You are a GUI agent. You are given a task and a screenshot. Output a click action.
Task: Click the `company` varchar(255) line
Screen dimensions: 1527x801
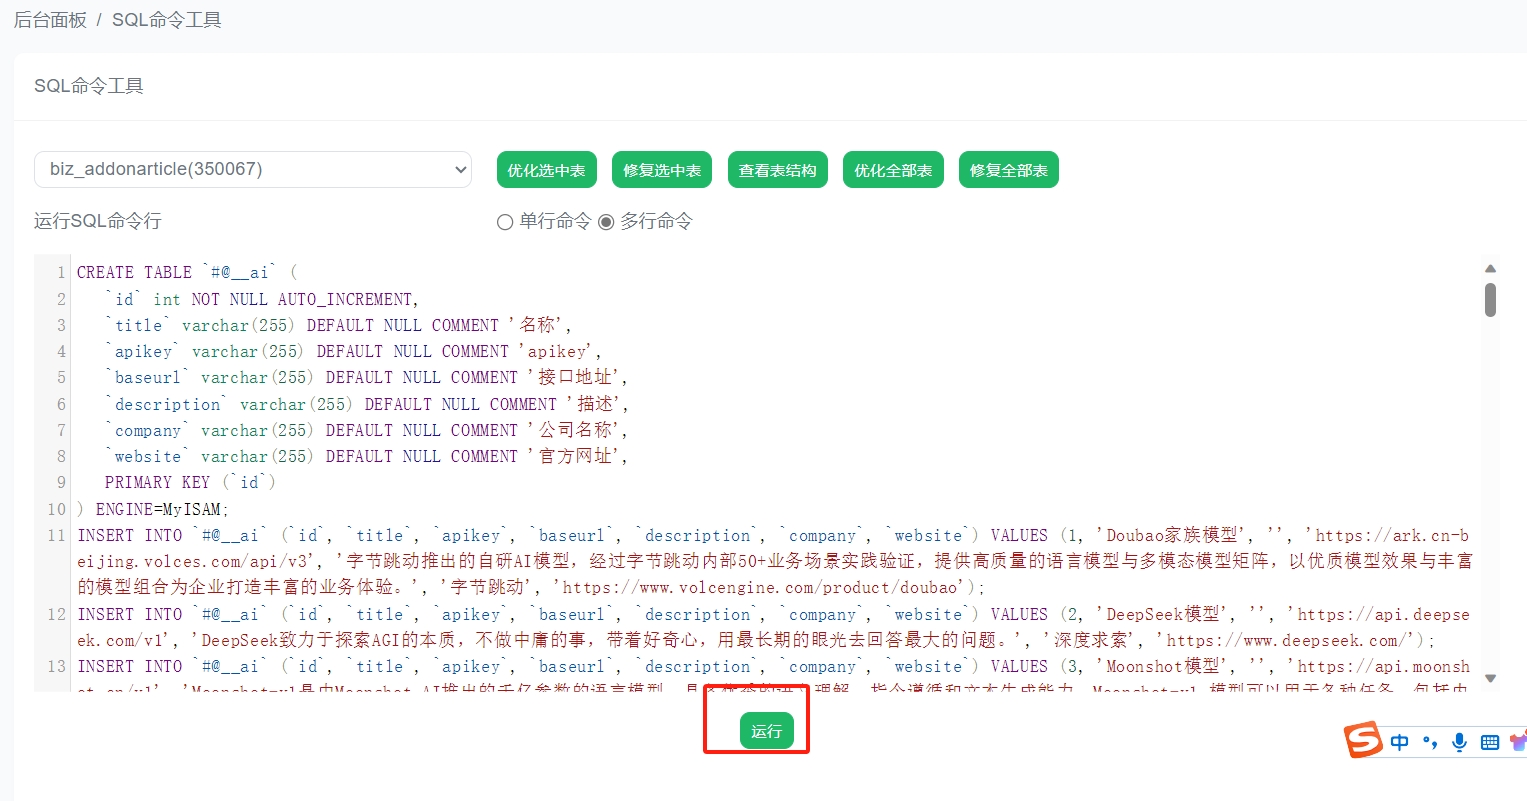tap(367, 430)
